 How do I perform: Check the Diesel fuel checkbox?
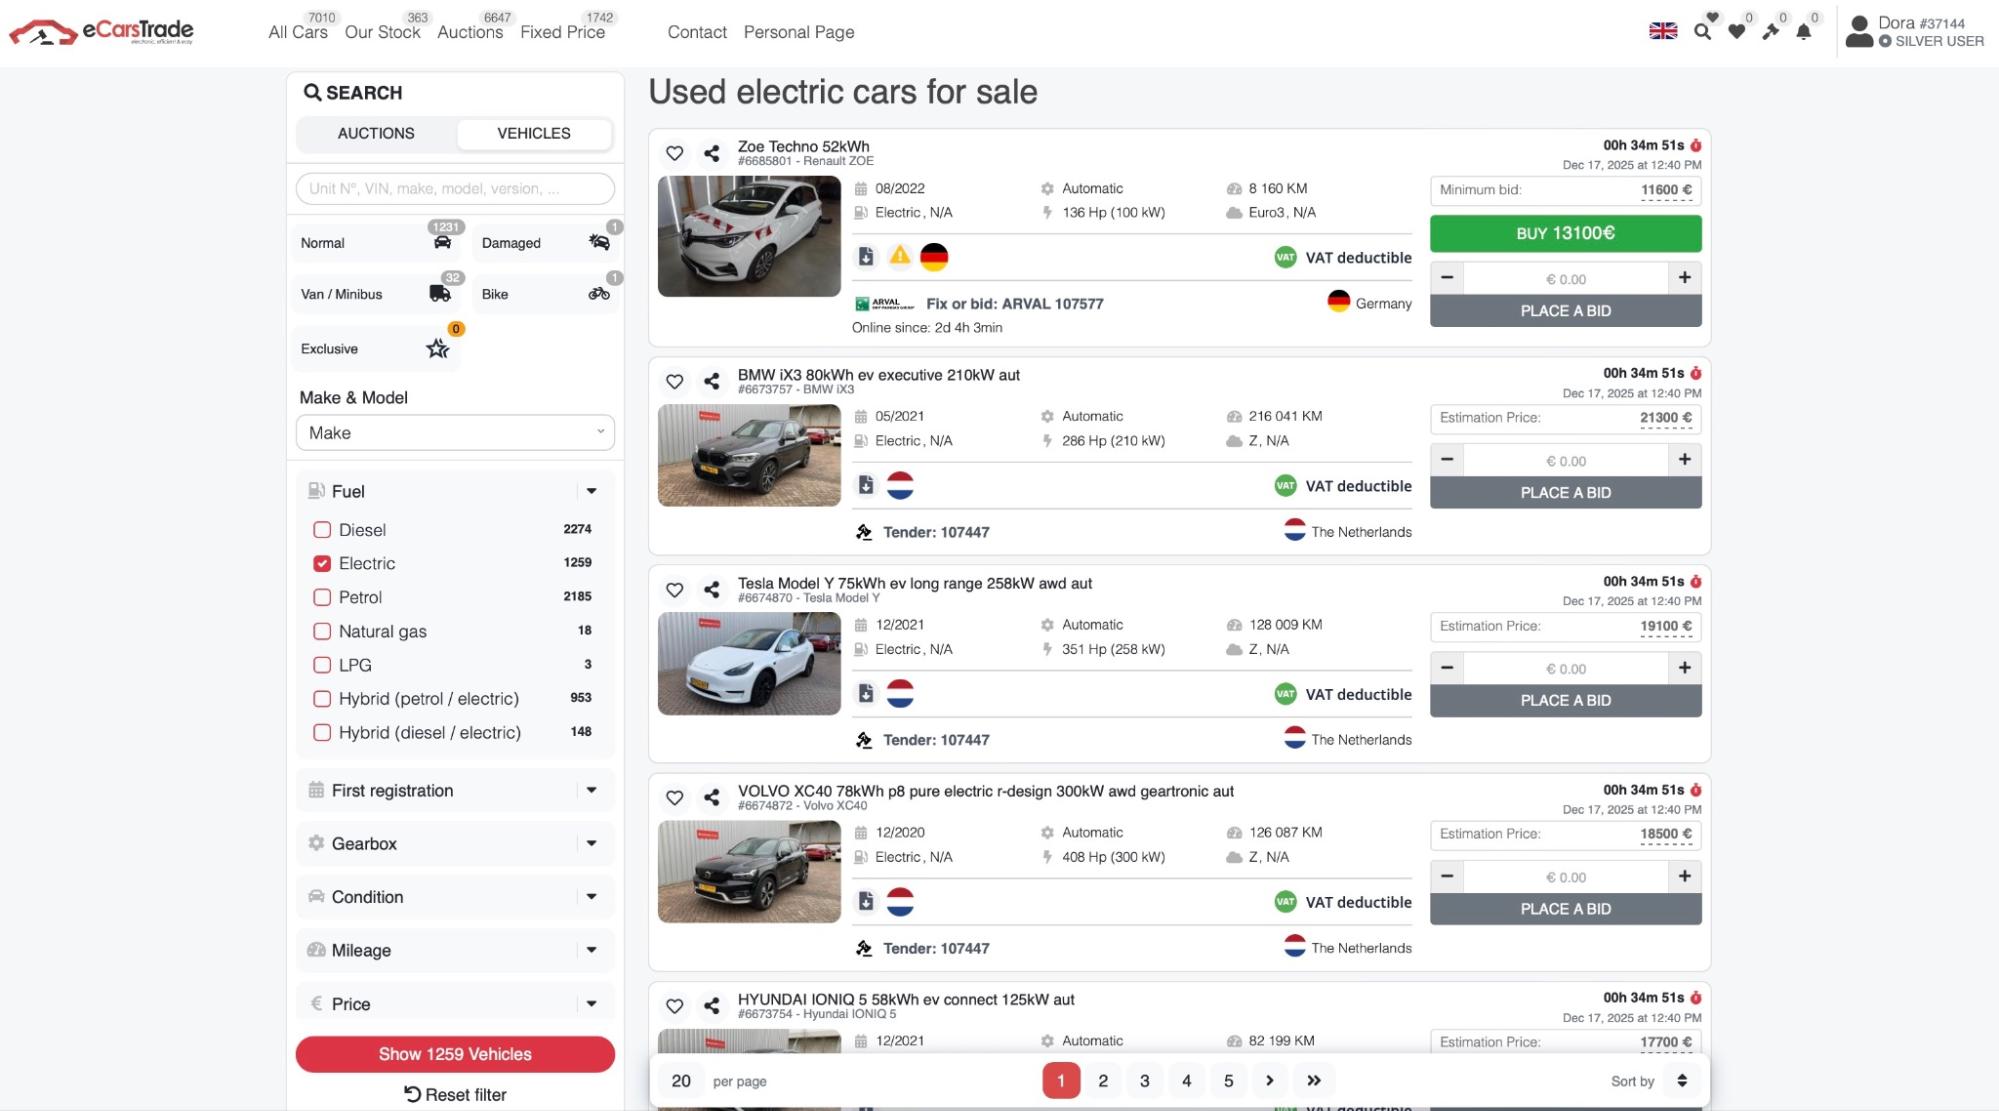click(x=322, y=530)
